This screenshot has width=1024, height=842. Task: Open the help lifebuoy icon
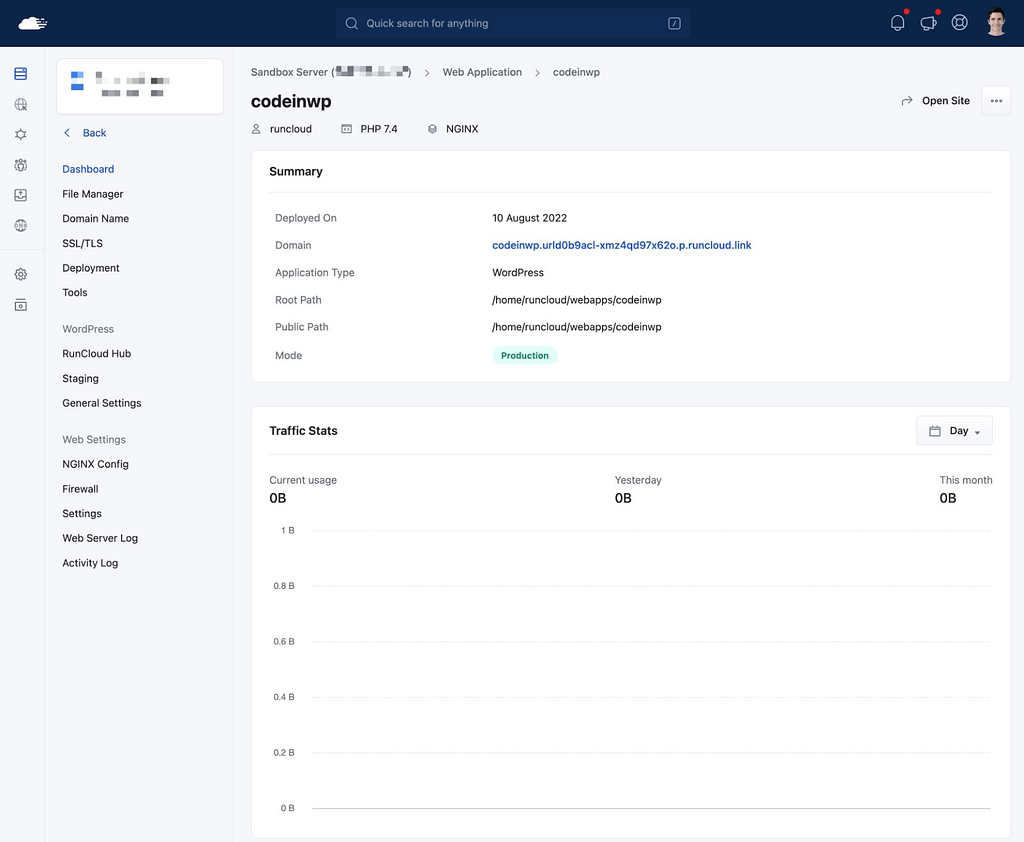coord(959,21)
